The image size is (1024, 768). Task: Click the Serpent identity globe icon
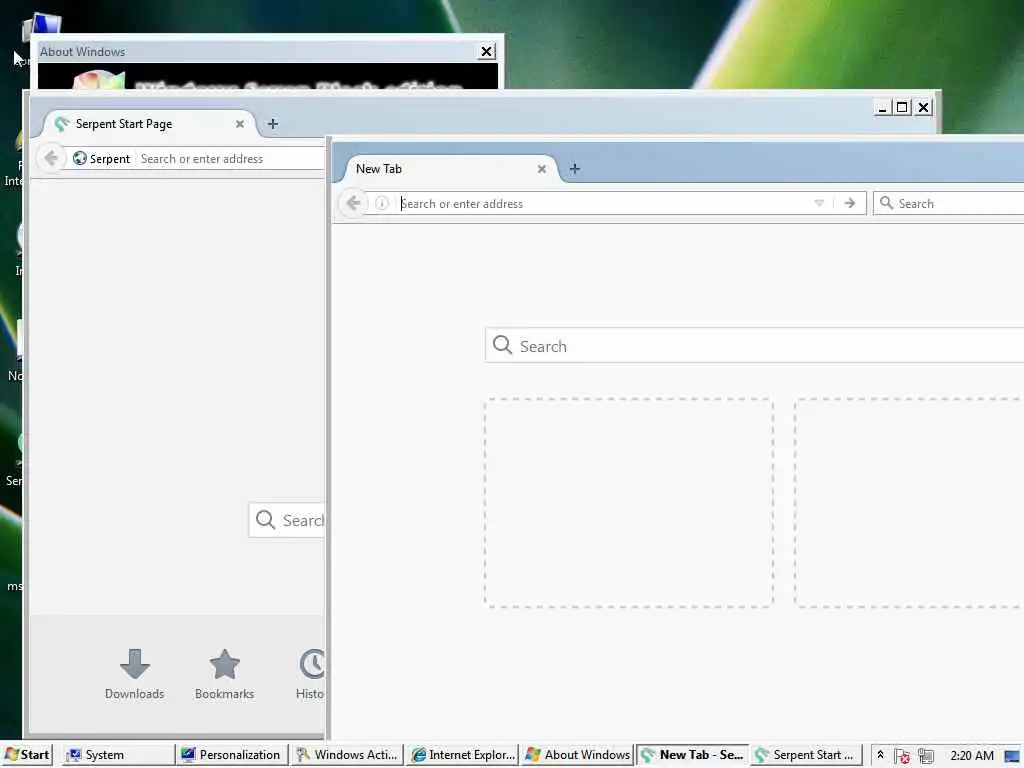pyautogui.click(x=80, y=158)
